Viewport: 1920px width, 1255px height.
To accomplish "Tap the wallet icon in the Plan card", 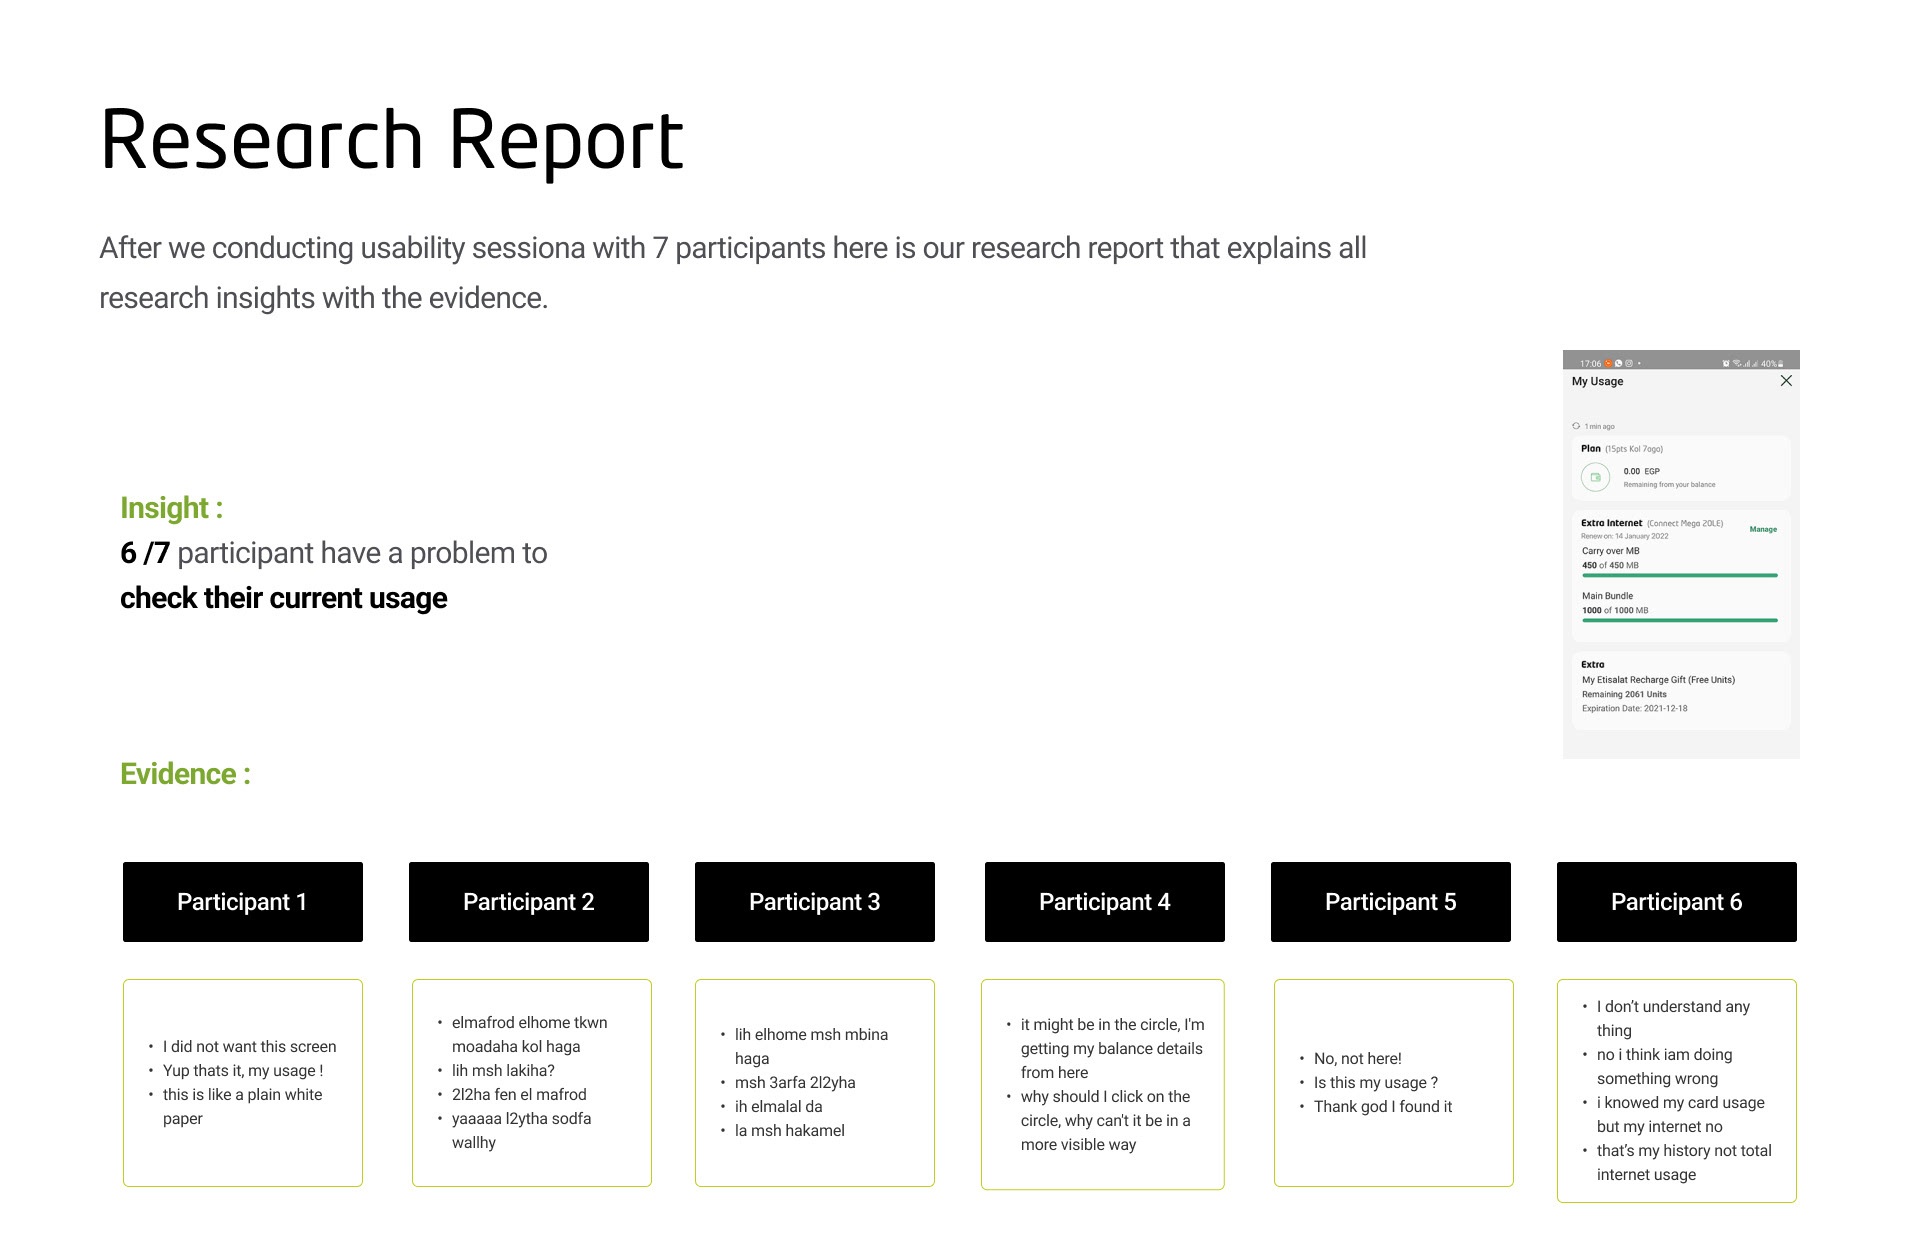I will pos(1595,477).
